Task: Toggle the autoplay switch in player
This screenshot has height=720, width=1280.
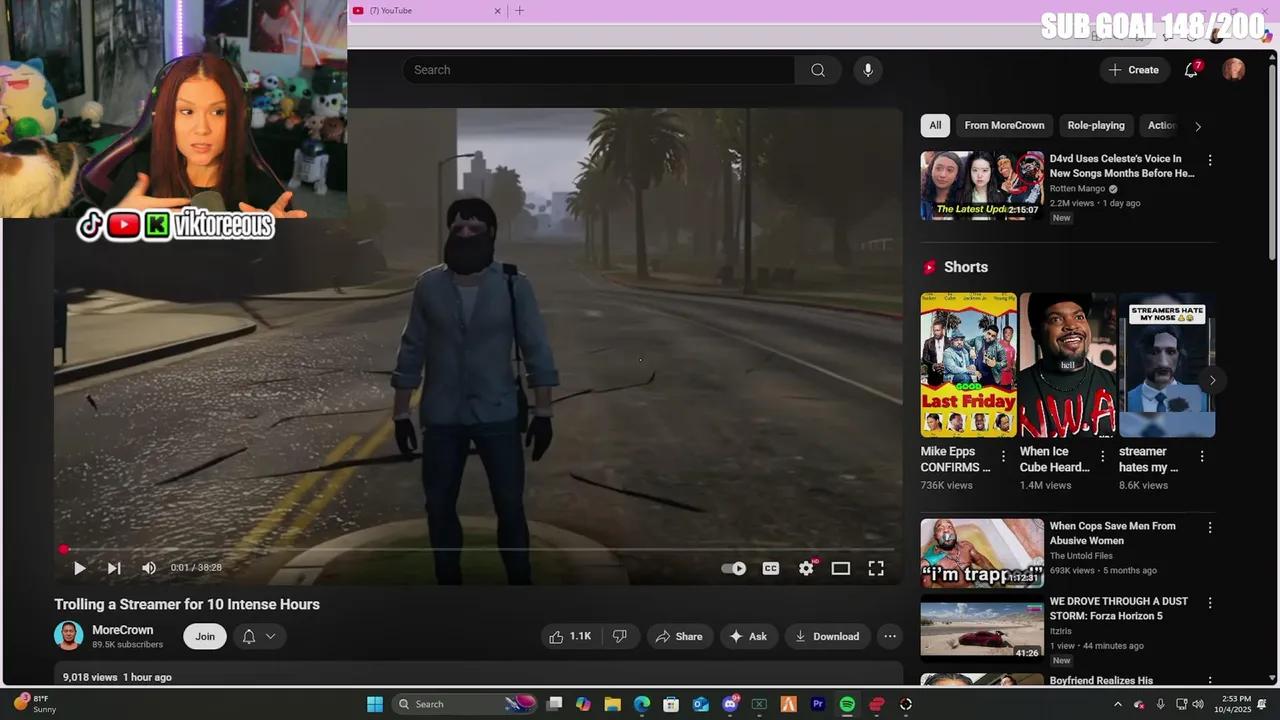Action: (734, 568)
